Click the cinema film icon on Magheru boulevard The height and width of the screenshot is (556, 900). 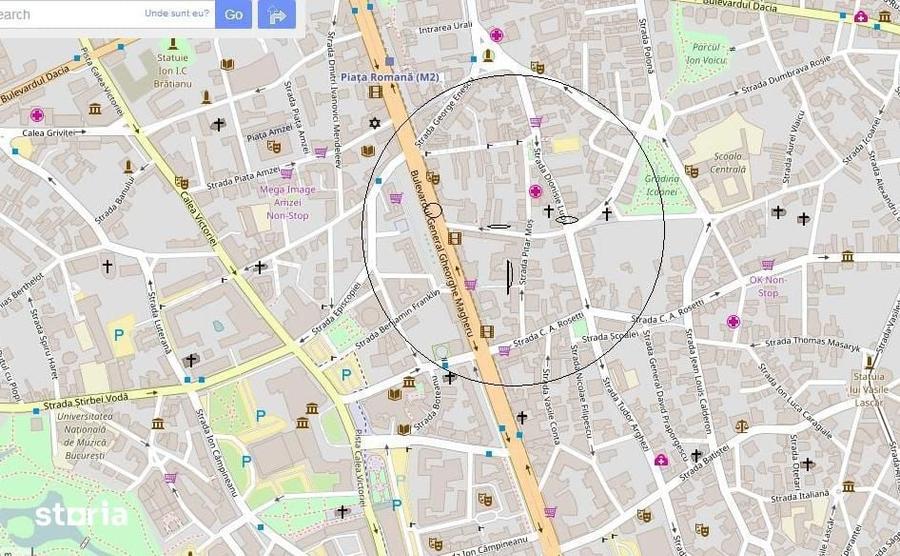pos(455,238)
